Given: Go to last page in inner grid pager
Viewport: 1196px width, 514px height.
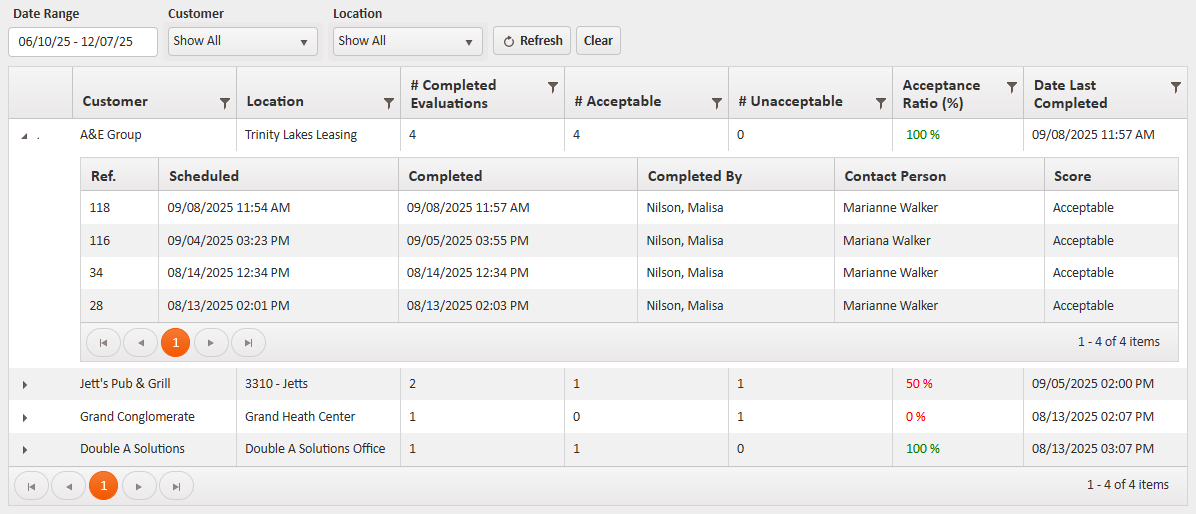Looking at the screenshot, I should [x=248, y=342].
